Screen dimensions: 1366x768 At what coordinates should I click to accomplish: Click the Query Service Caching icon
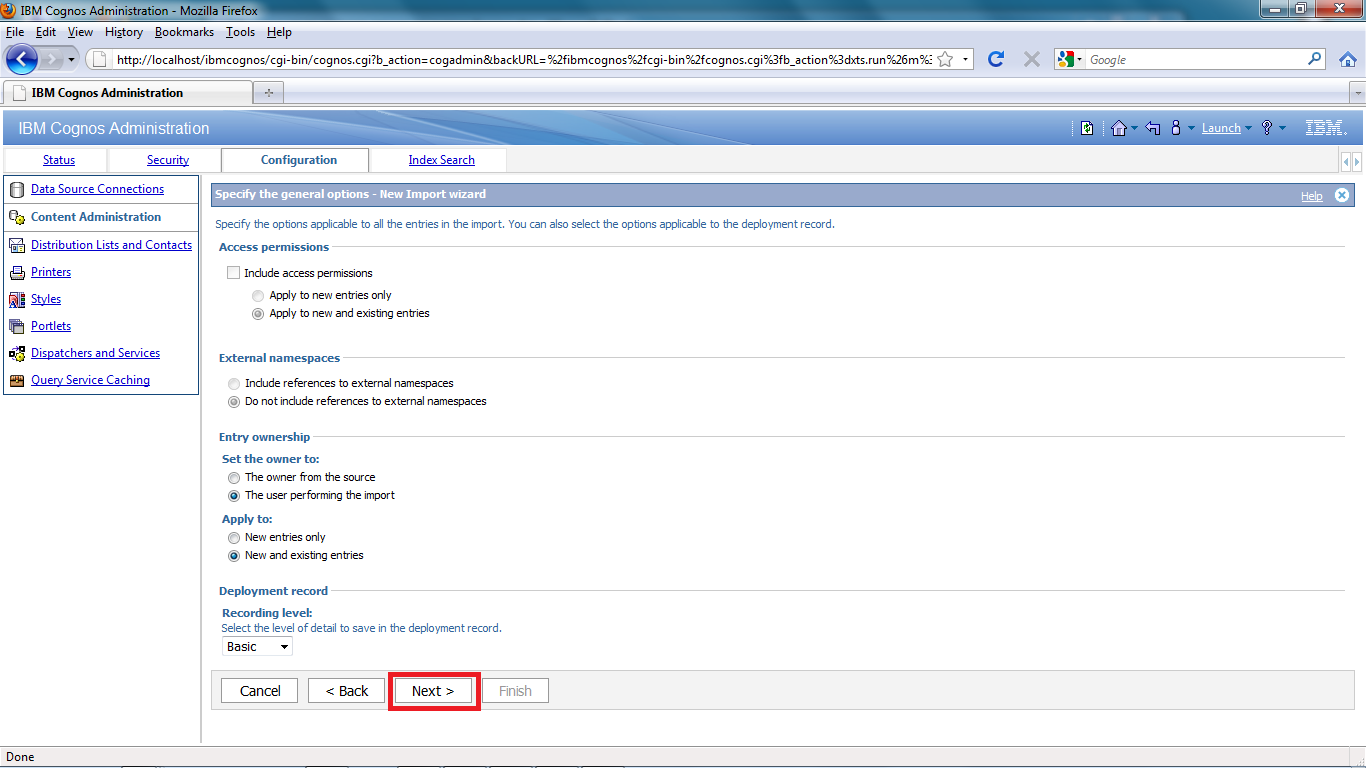point(16,380)
